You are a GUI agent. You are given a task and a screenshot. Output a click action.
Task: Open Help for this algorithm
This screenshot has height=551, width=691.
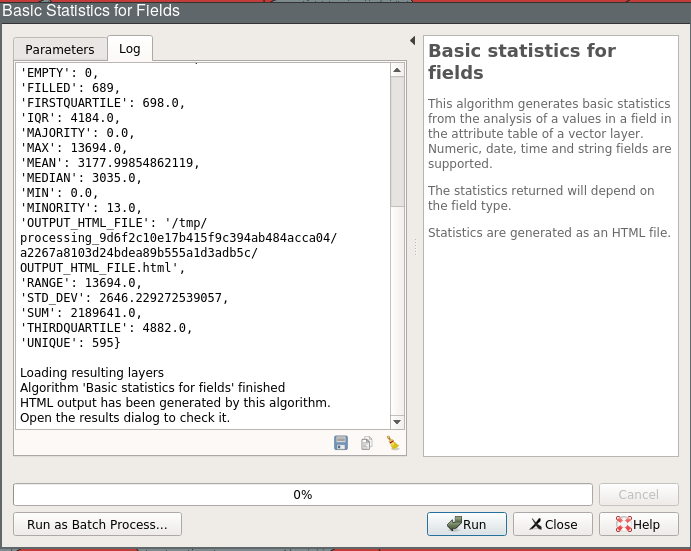(637, 524)
